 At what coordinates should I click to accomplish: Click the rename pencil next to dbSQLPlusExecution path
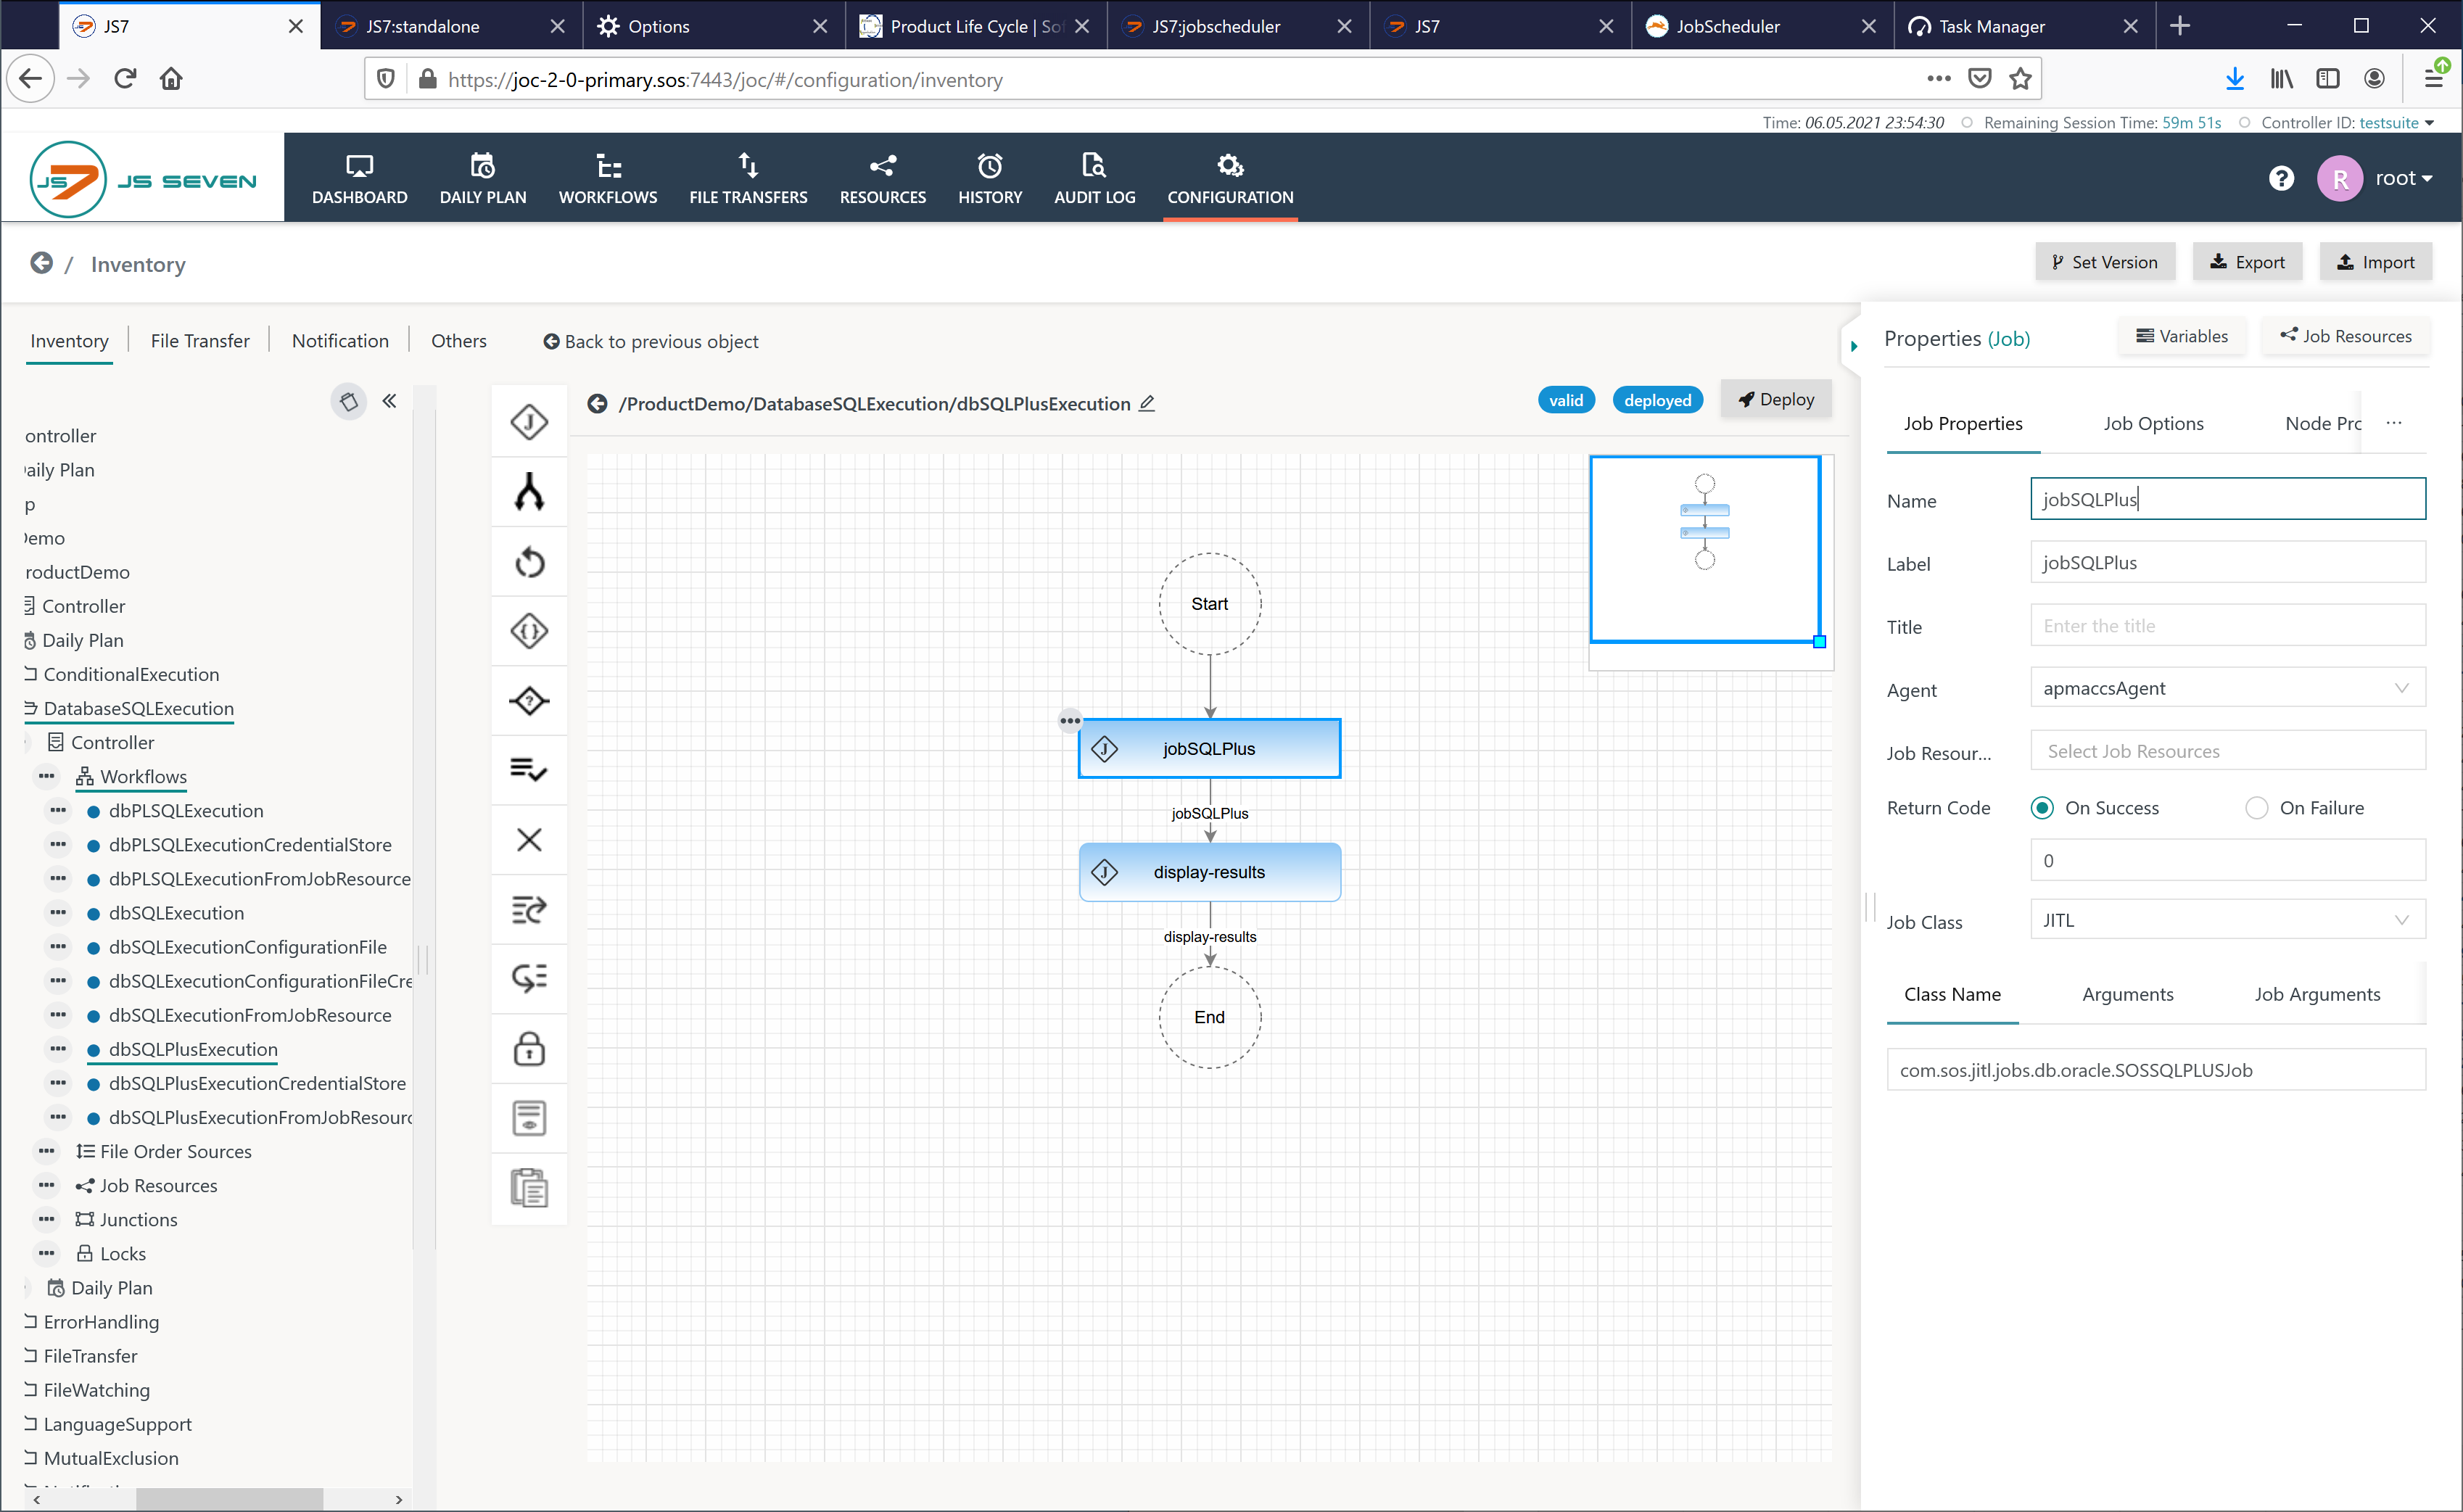coord(1147,403)
